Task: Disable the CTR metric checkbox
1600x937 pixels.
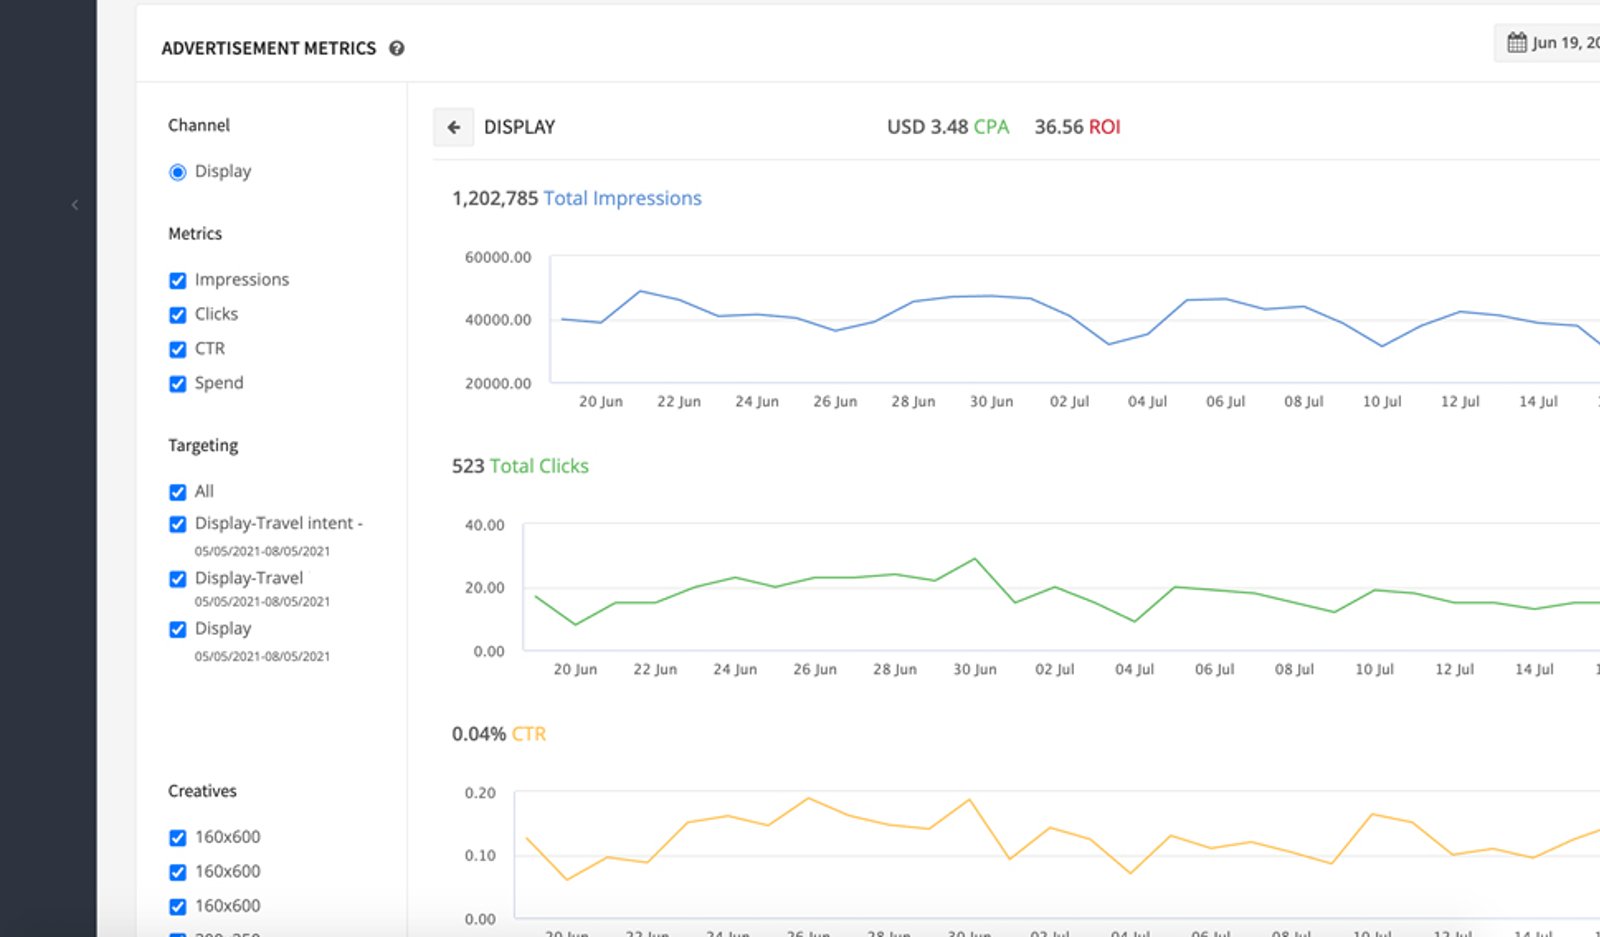Action: pos(178,349)
